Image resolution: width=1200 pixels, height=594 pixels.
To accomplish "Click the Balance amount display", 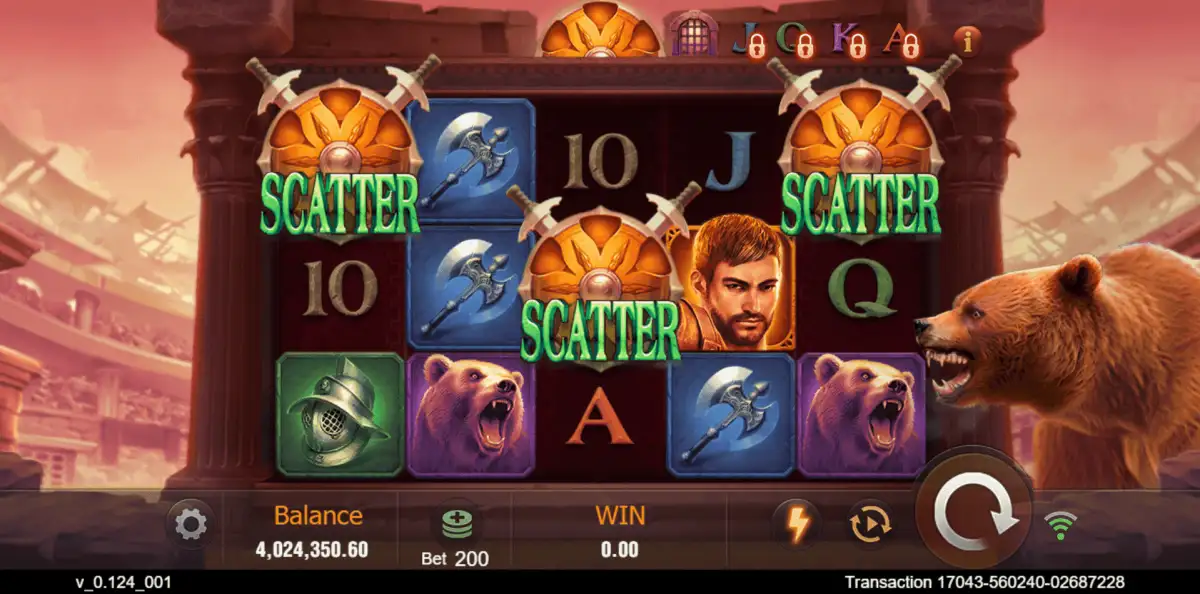I will [311, 549].
